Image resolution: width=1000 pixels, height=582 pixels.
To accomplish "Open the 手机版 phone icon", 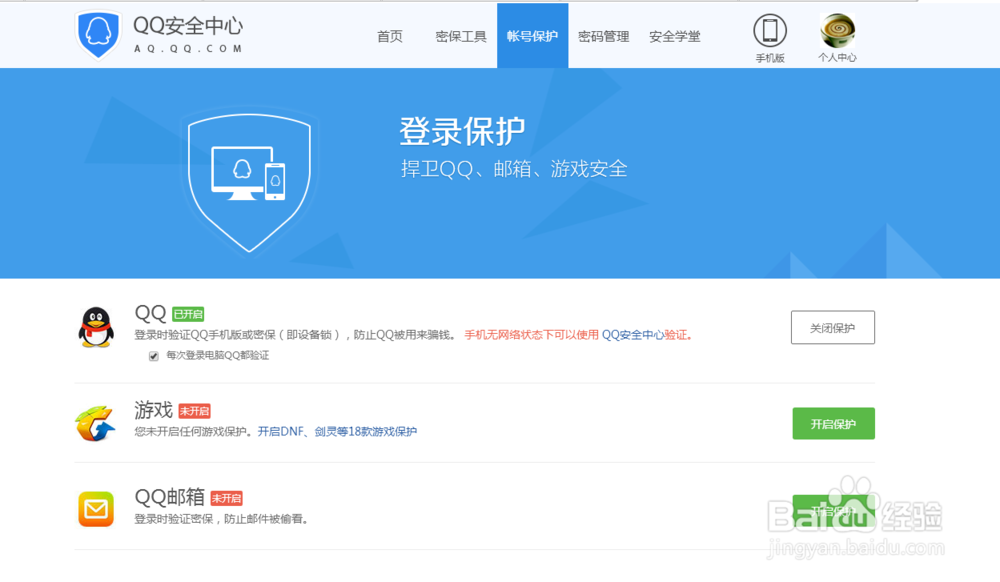I will pos(769,31).
